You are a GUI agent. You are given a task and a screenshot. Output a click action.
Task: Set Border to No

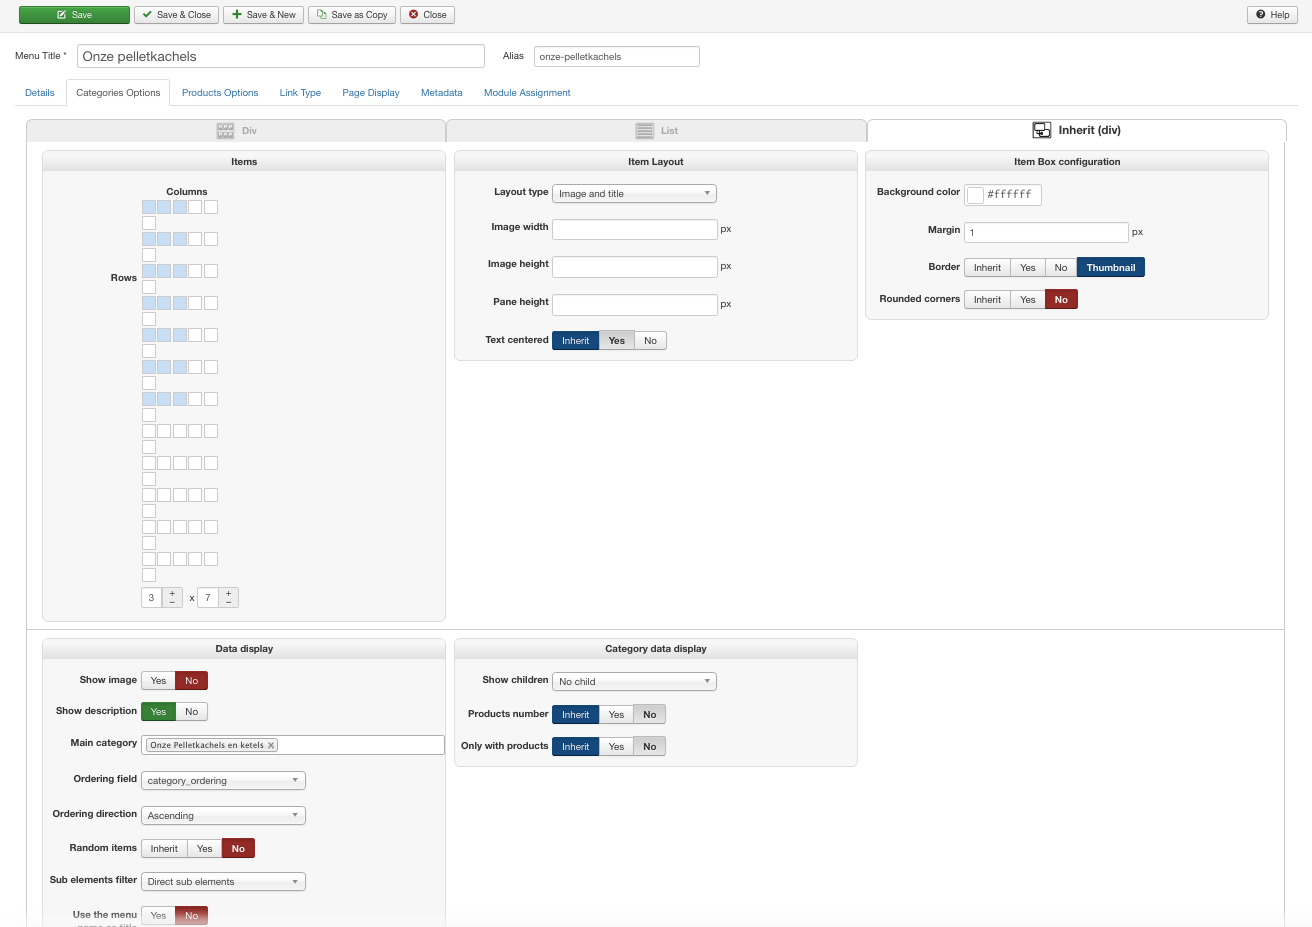(1061, 268)
